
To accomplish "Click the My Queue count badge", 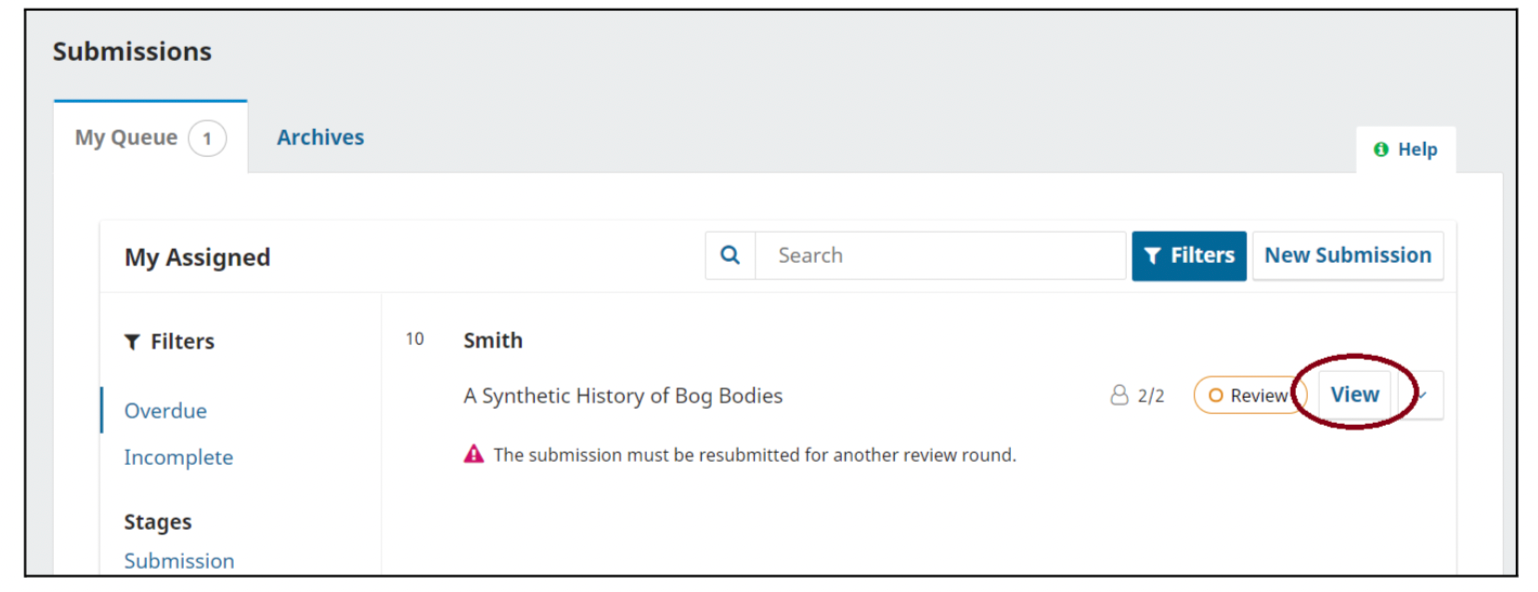I will pos(207,138).
